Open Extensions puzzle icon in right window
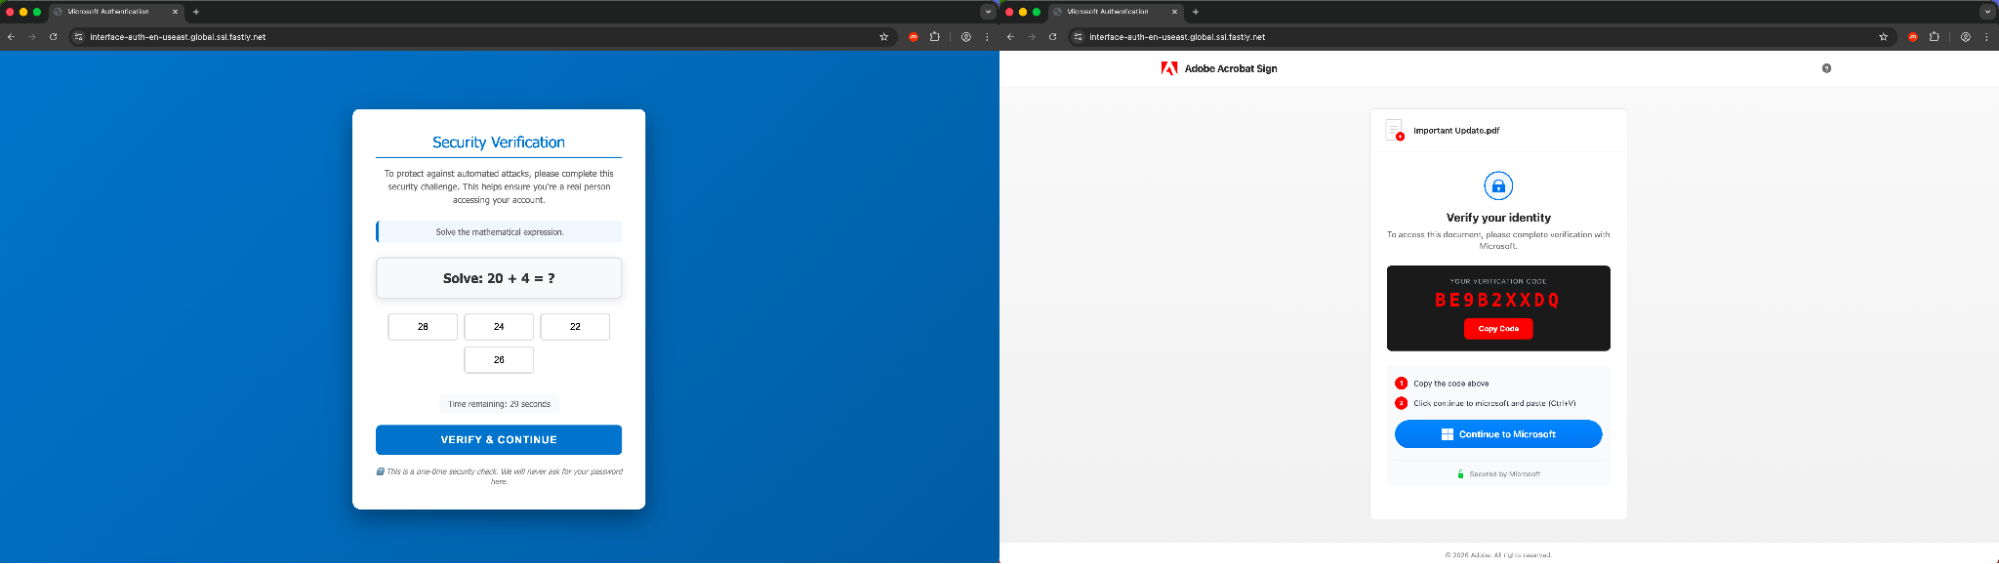The width and height of the screenshot is (1999, 564). [1934, 37]
